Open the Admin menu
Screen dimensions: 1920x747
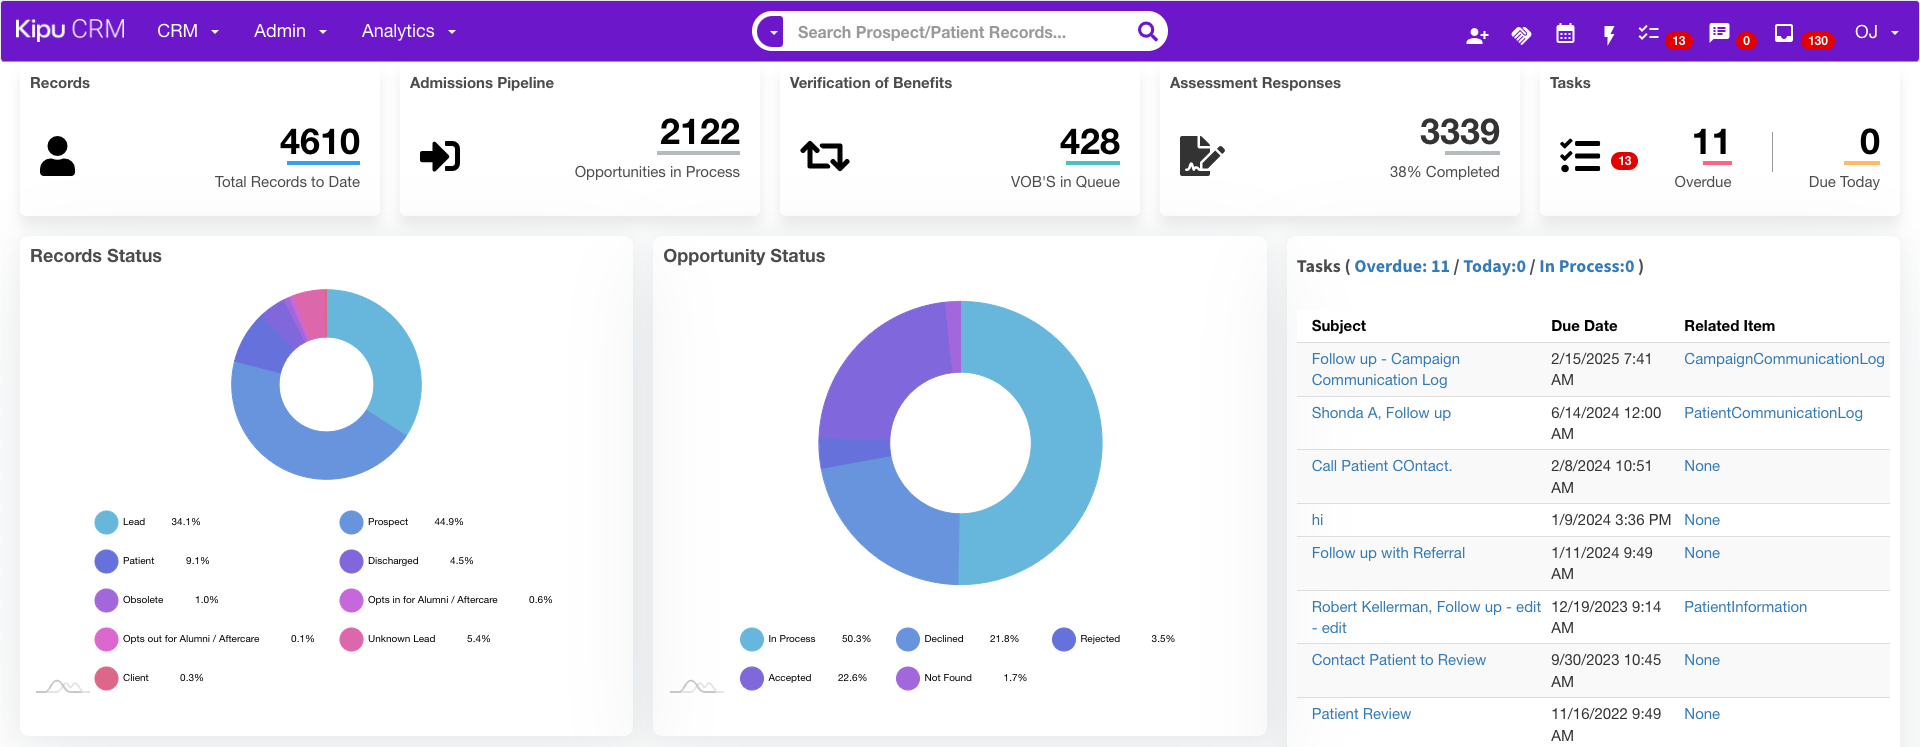click(x=290, y=31)
